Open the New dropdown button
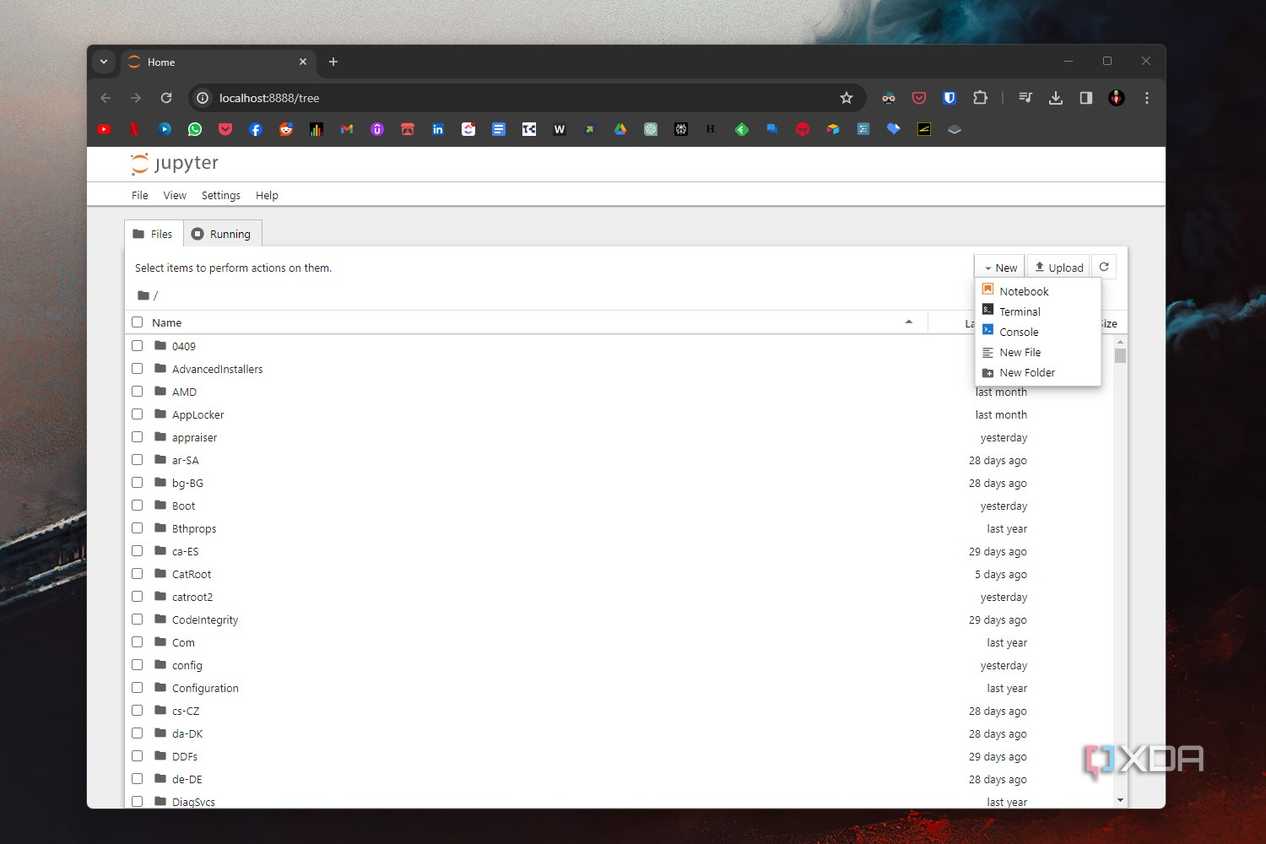This screenshot has height=844, width=1266. tap(999, 267)
